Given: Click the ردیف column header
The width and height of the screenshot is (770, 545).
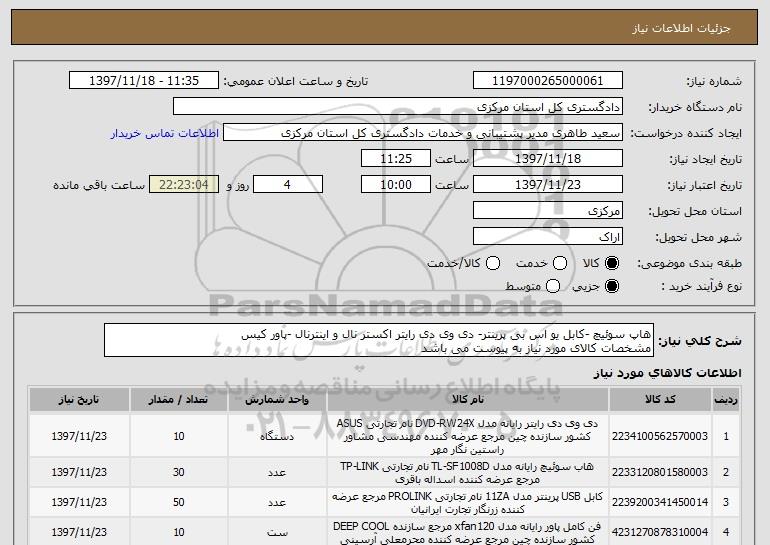Looking at the screenshot, I should click(726, 400).
